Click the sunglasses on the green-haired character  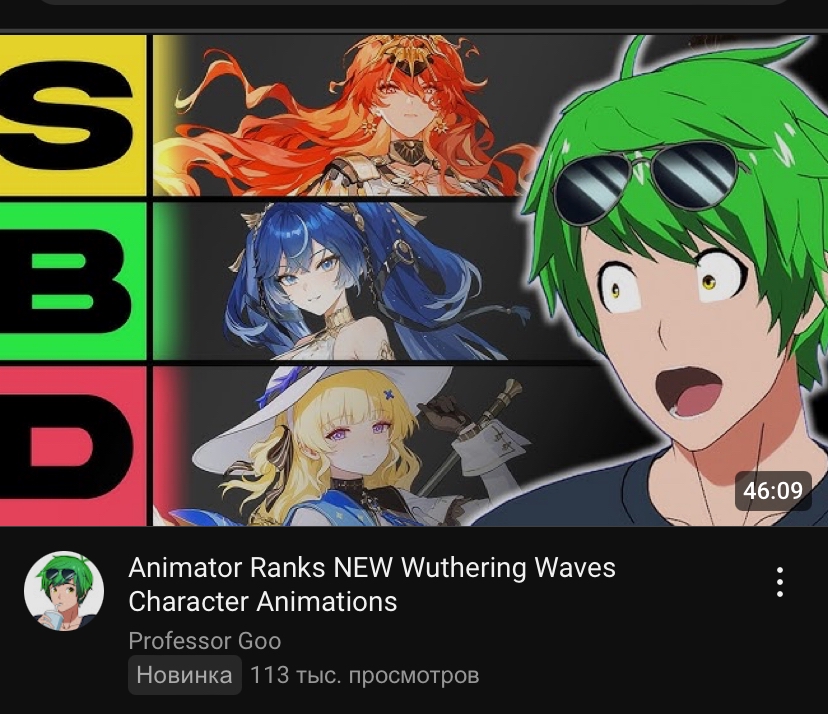click(649, 182)
